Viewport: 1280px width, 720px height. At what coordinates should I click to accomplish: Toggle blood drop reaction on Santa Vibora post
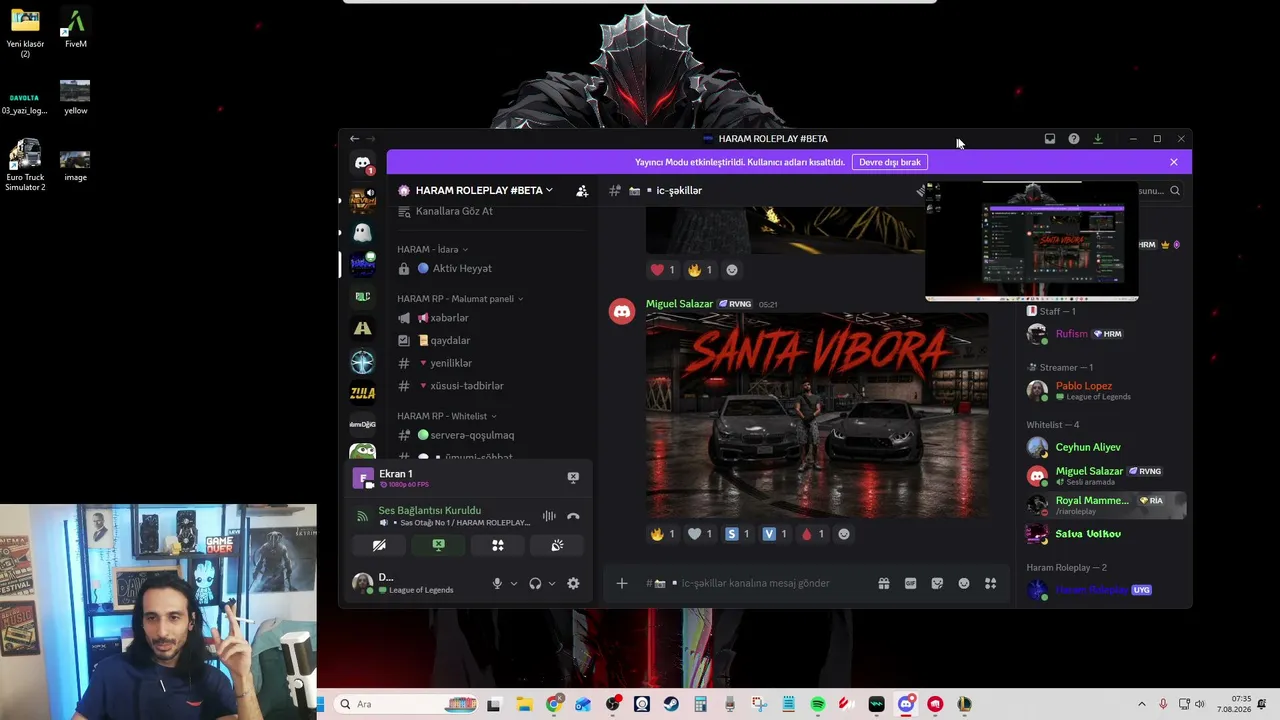pos(813,534)
